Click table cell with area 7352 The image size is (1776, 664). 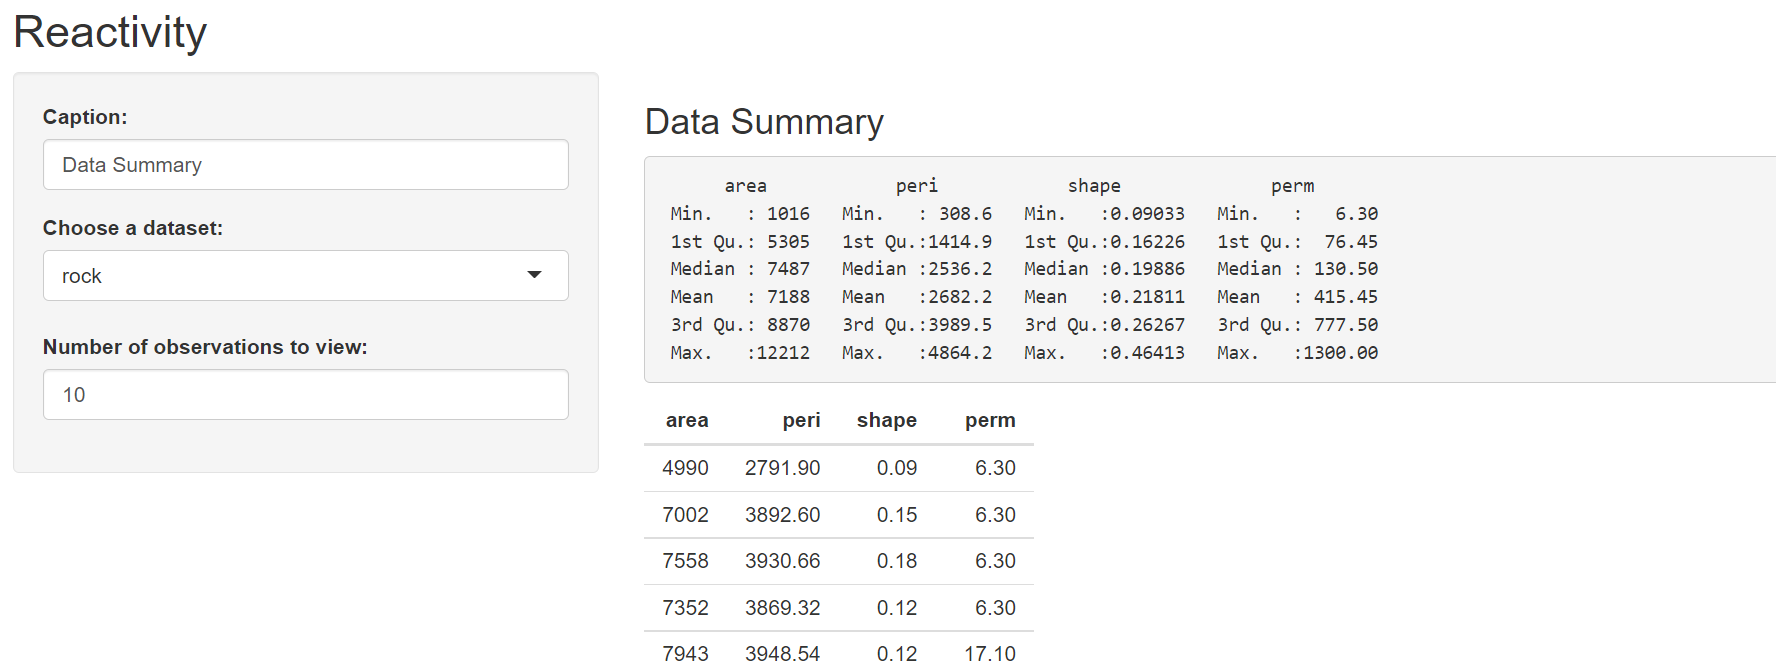tap(685, 608)
